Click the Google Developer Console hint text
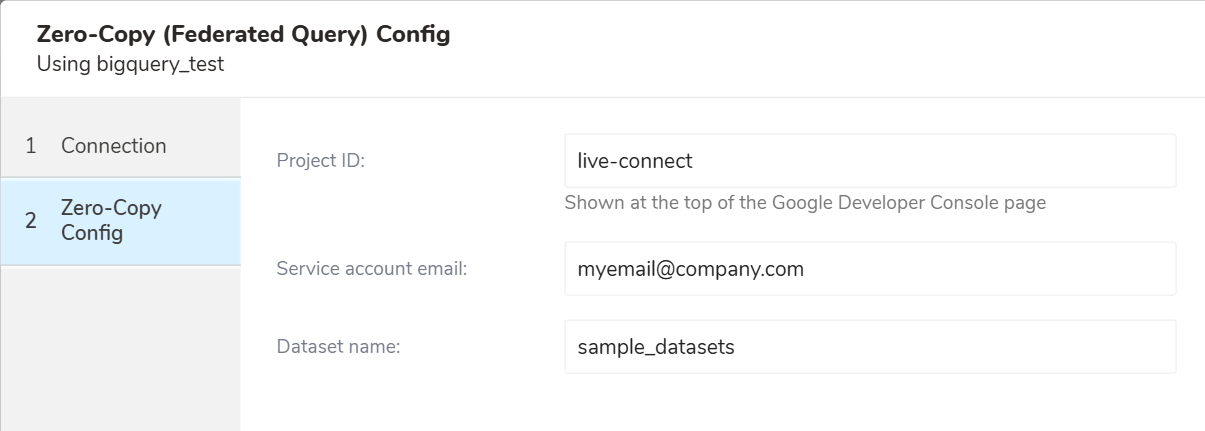 [805, 203]
